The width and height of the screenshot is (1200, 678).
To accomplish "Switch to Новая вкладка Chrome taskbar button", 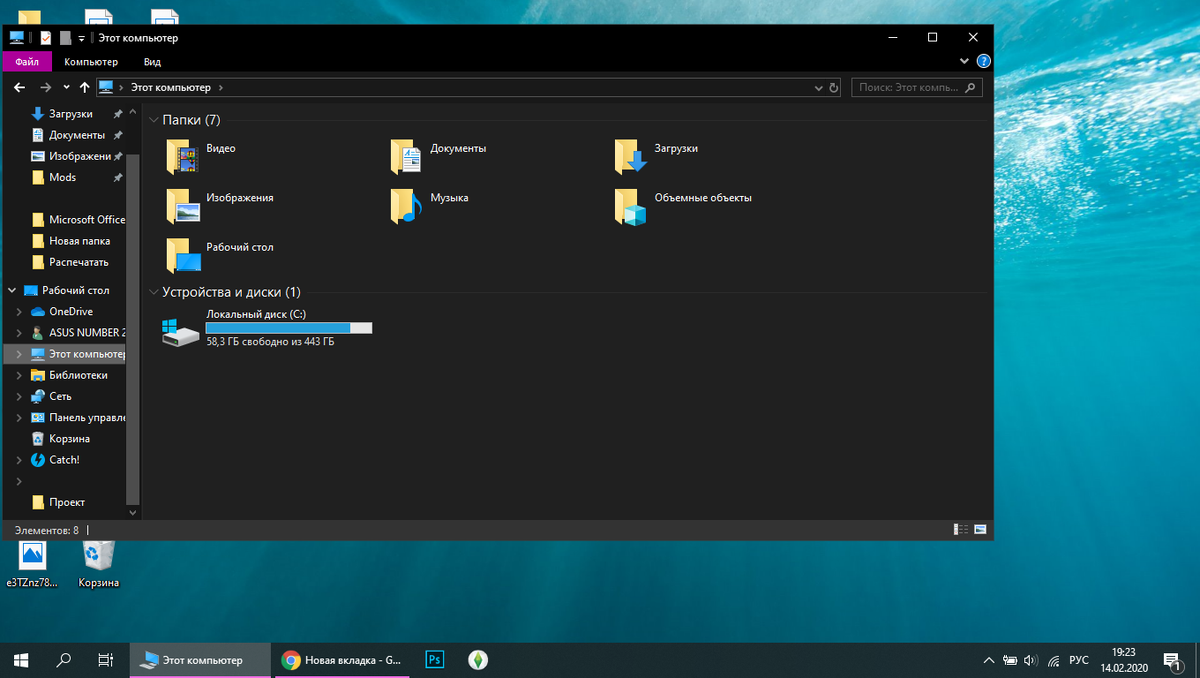I will pyautogui.click(x=341, y=660).
